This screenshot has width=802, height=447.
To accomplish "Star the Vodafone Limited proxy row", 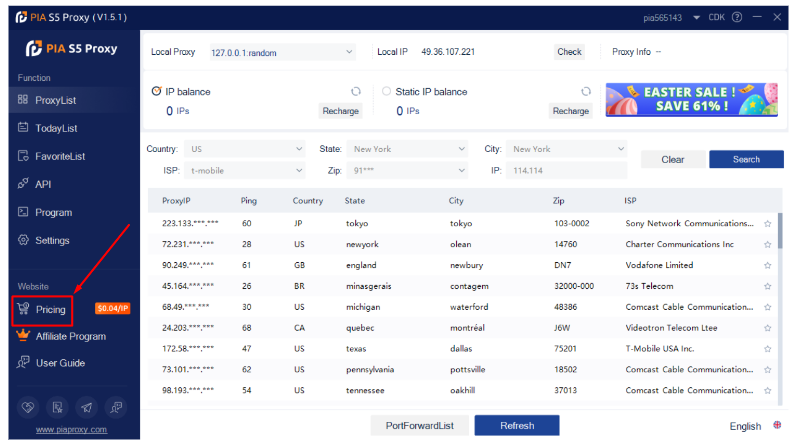I will [x=767, y=265].
